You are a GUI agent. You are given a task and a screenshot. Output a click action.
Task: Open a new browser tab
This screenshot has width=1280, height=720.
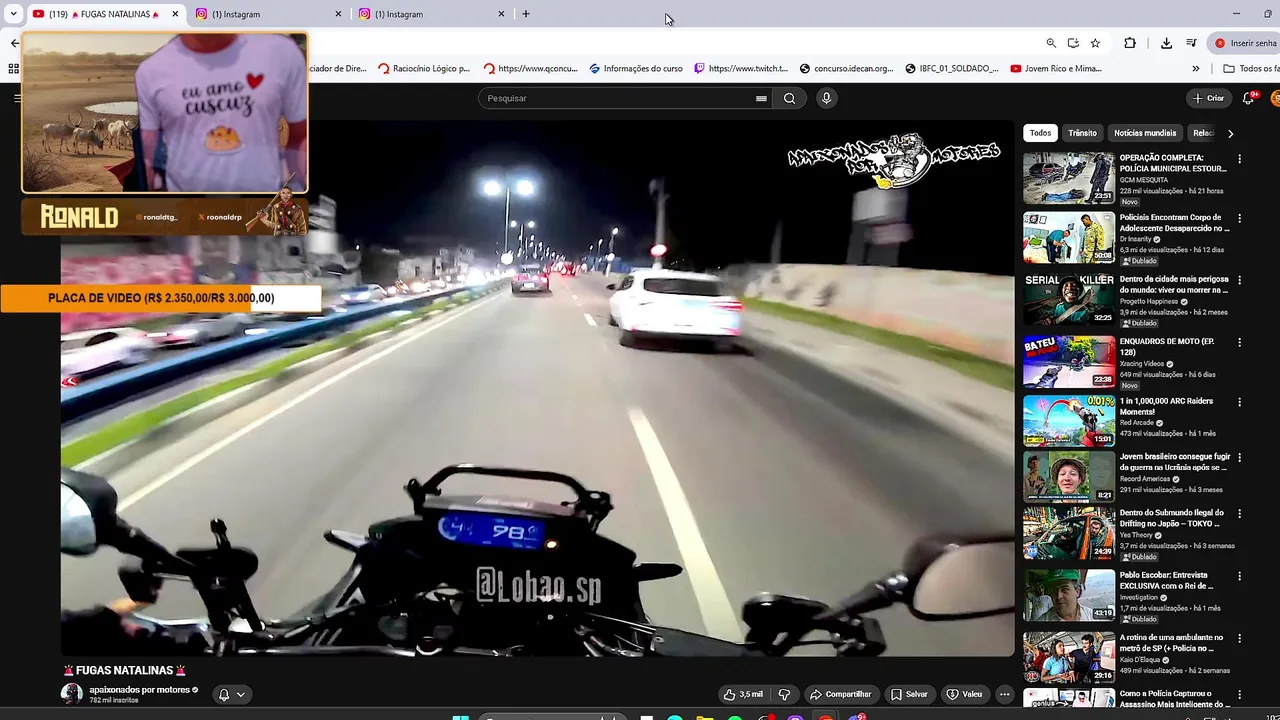point(526,14)
